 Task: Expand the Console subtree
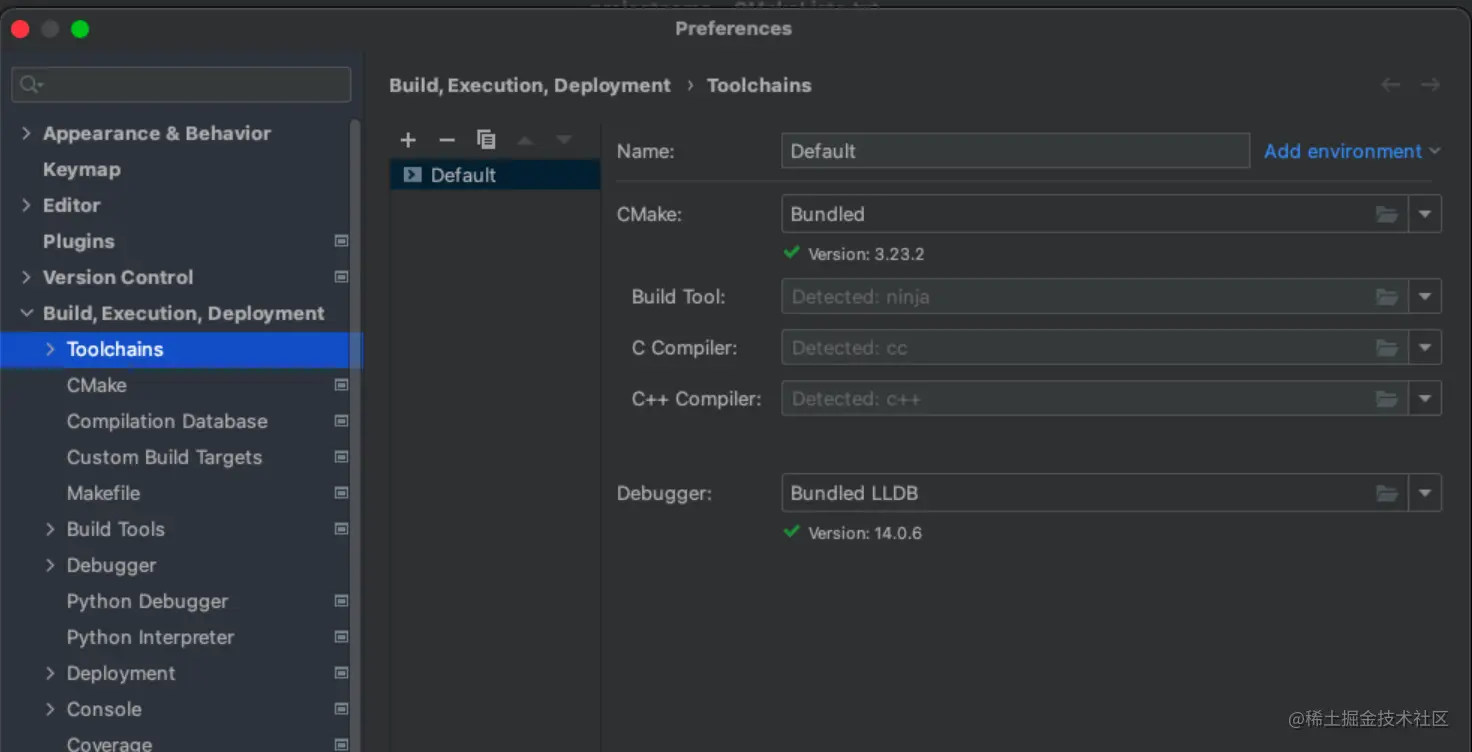(x=50, y=709)
